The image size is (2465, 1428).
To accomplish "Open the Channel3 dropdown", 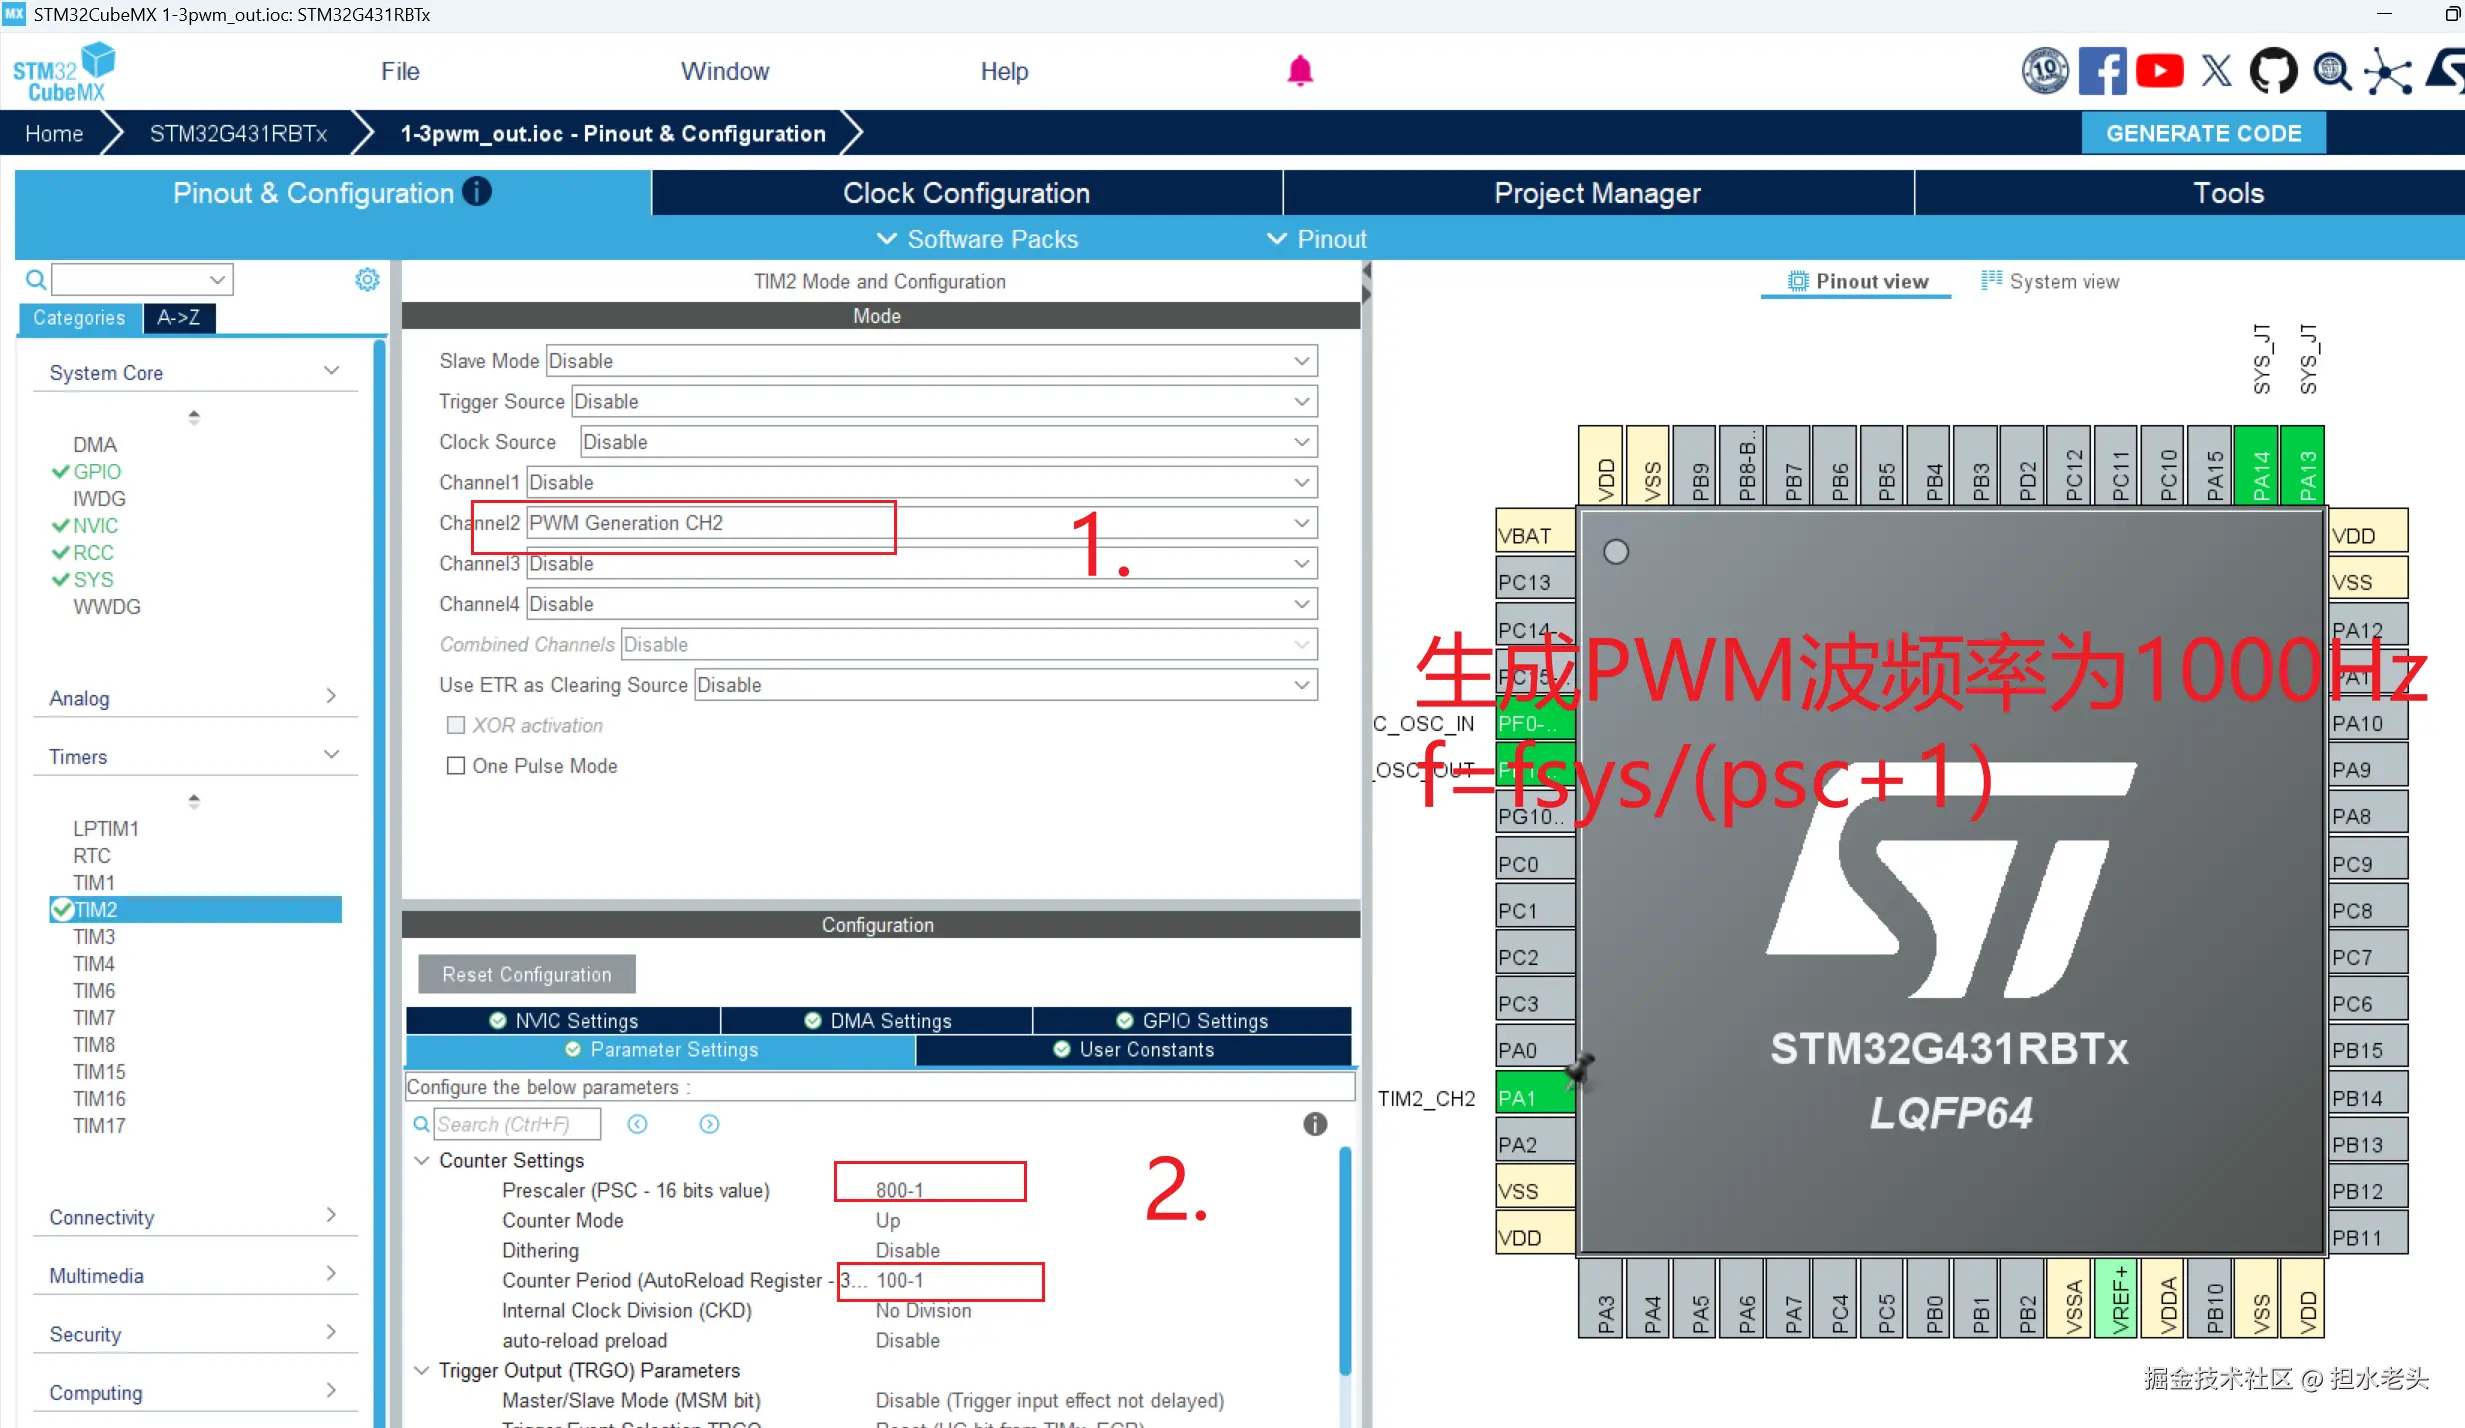I will pos(922,563).
